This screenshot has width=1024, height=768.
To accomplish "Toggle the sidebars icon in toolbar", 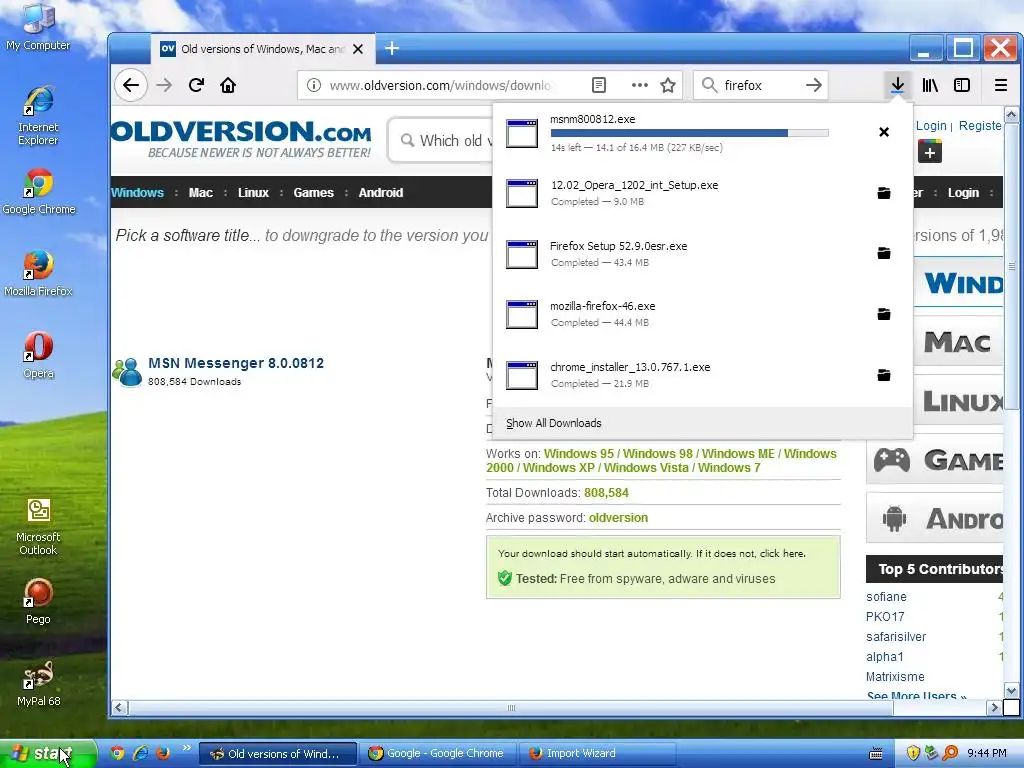I will [962, 85].
